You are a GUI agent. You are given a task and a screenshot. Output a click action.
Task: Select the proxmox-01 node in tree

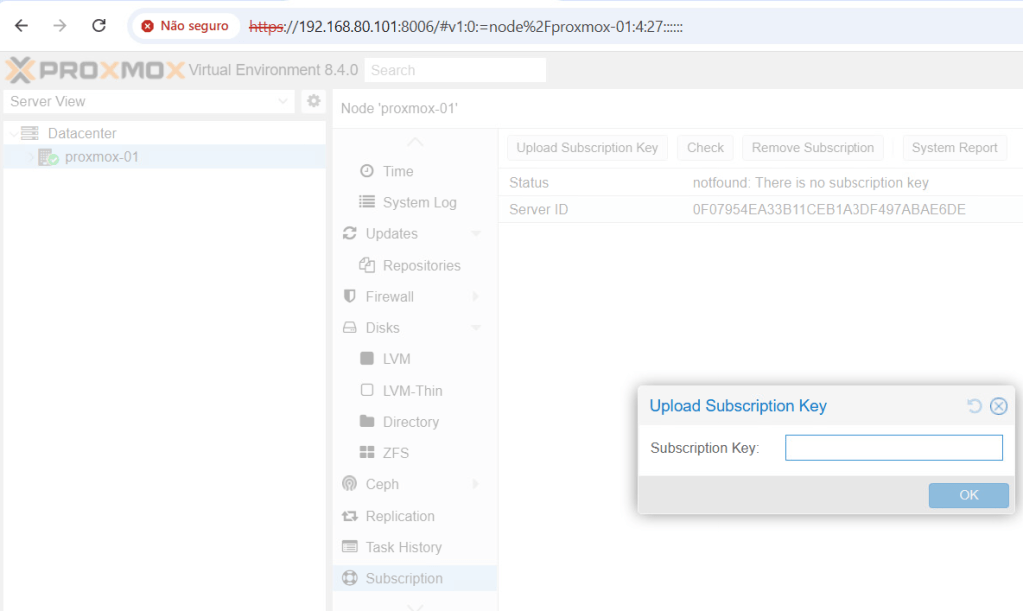tap(101, 157)
